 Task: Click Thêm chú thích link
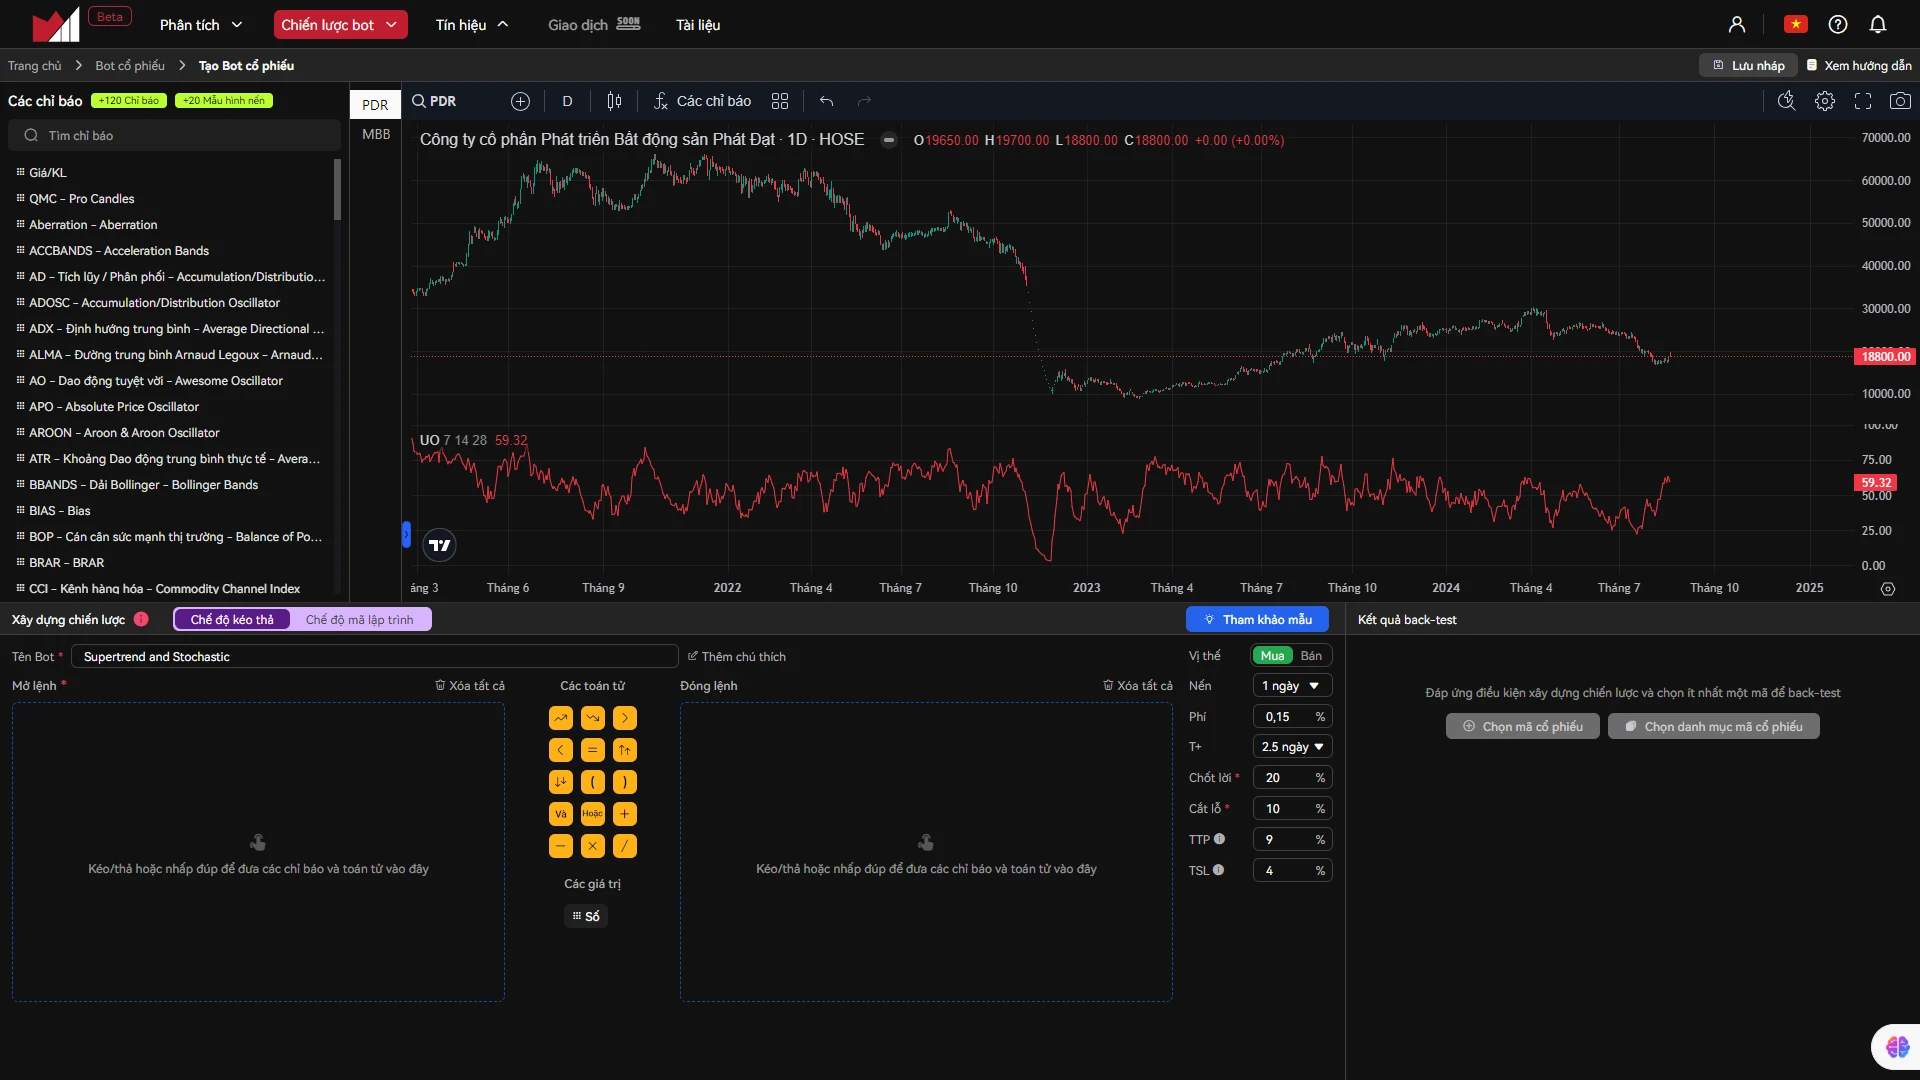point(736,657)
